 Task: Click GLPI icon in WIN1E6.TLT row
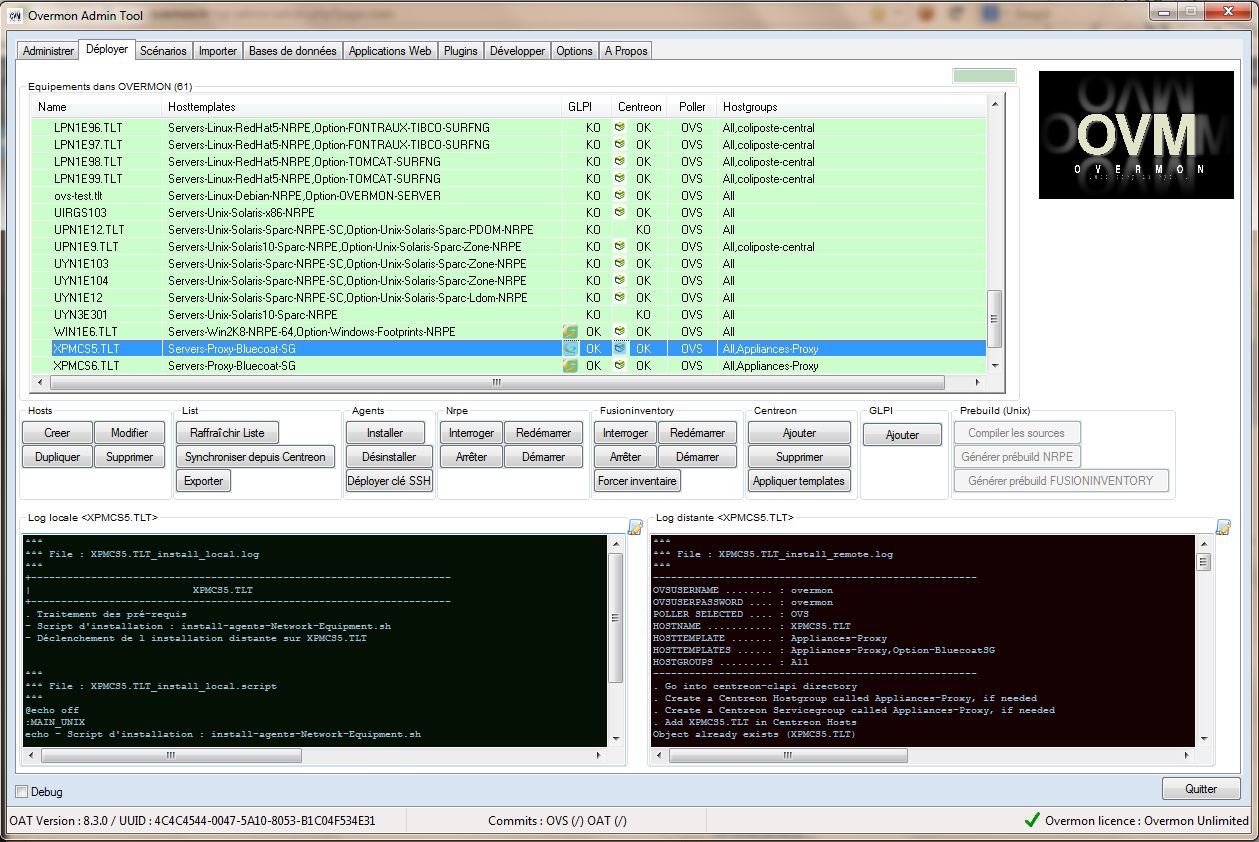[x=570, y=332]
